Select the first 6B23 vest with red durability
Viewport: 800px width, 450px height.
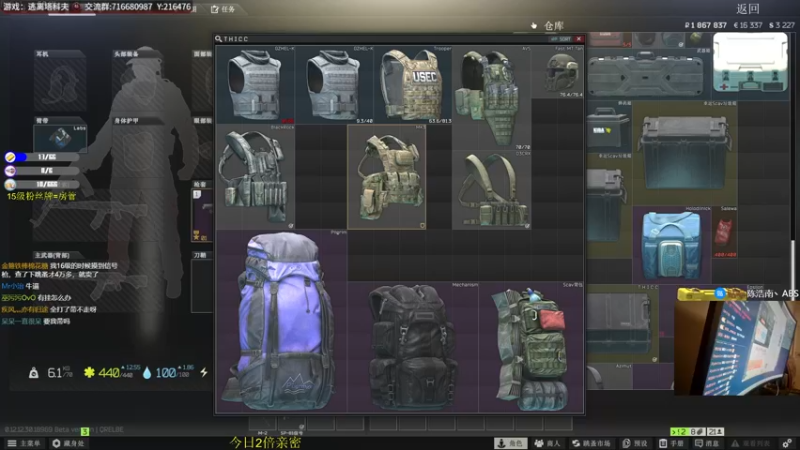click(255, 85)
